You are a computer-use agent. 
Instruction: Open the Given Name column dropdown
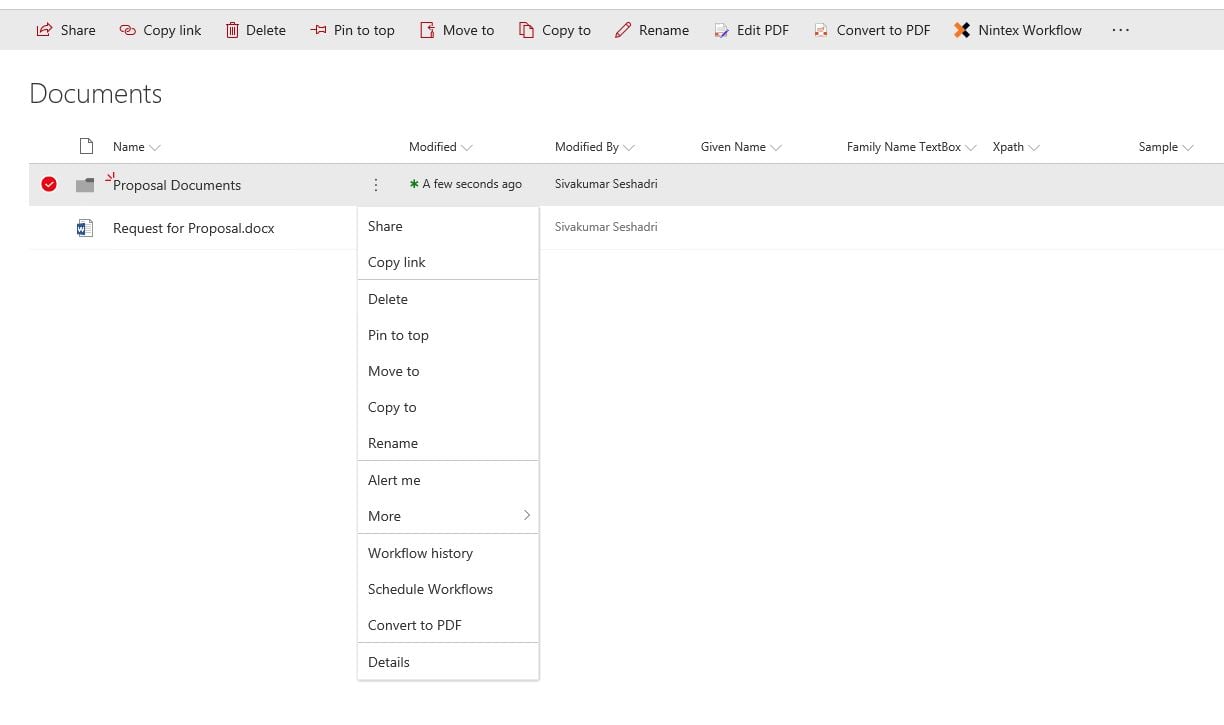[776, 147]
